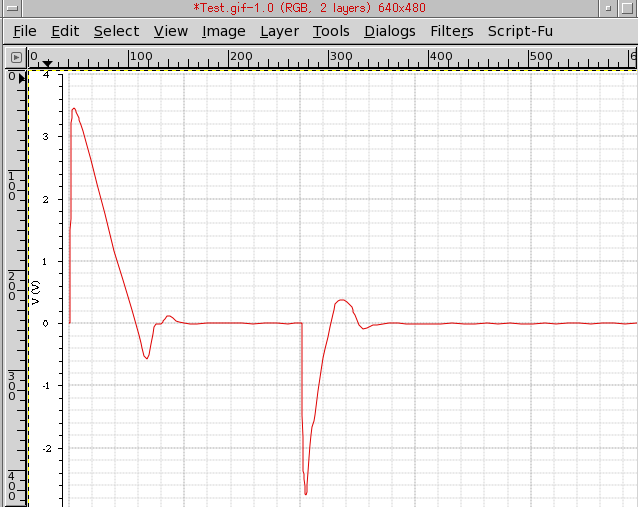638x507 pixels.
Task: Show the Dialogs menu
Action: [x=390, y=31]
